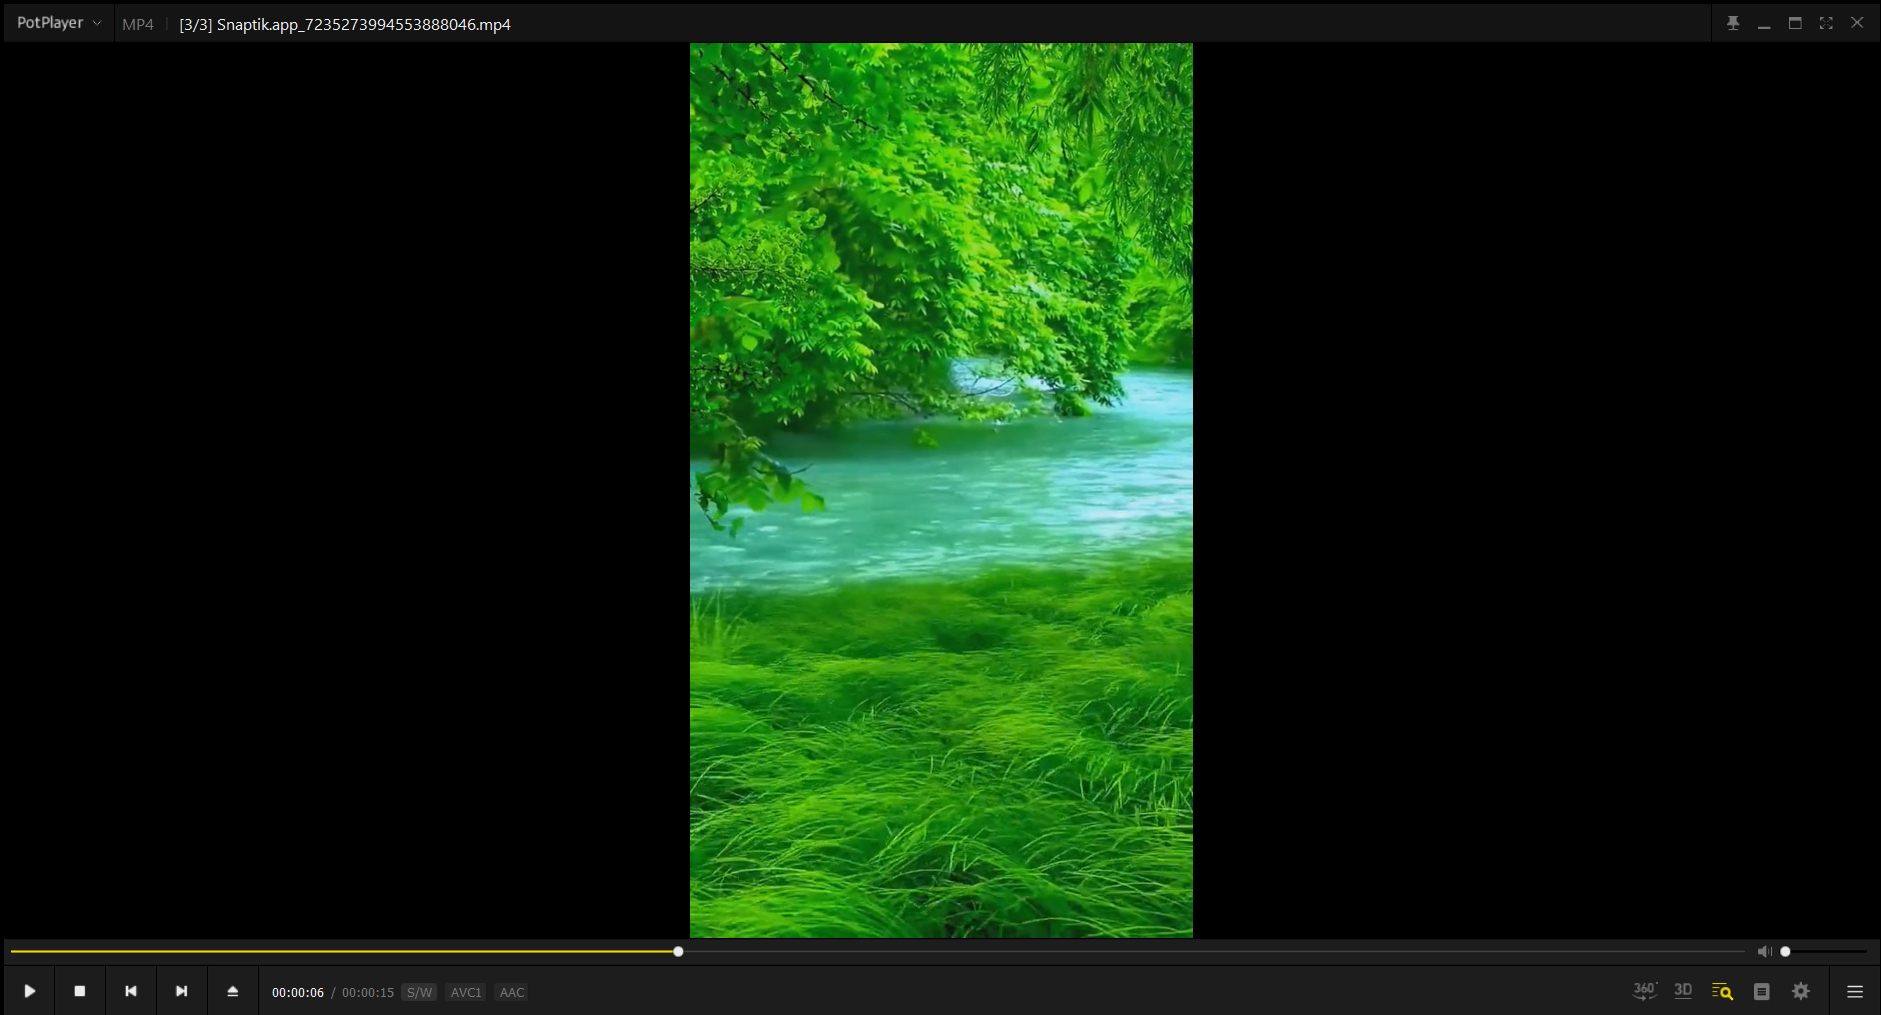
Task: Show the chapter/bookmark list panel
Action: pos(1762,991)
